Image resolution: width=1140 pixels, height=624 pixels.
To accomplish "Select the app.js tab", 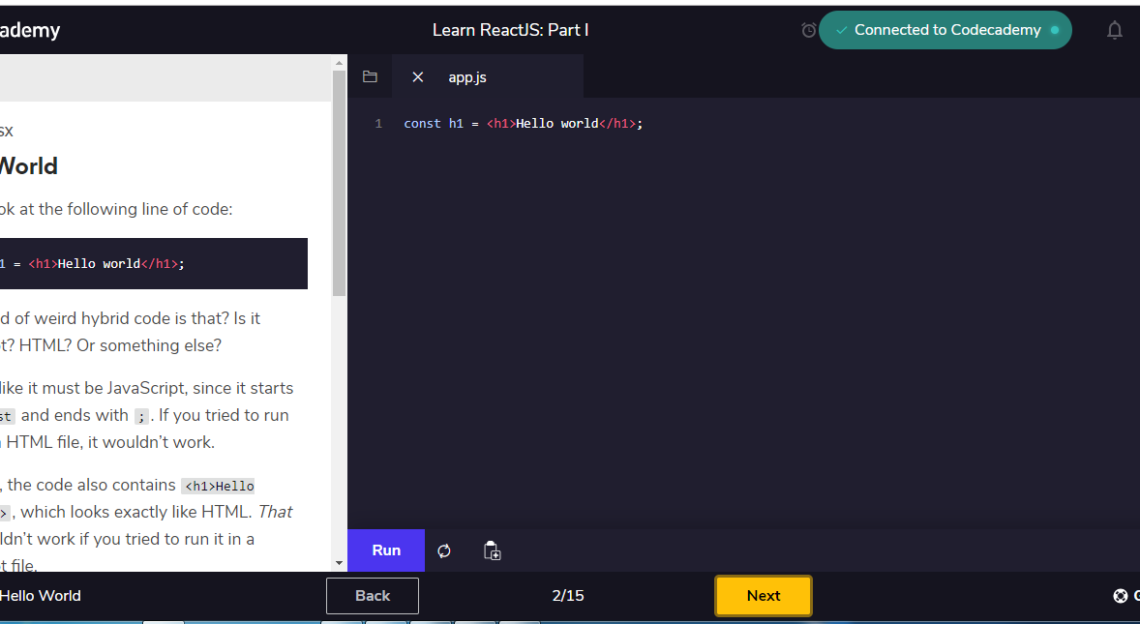I will pos(467,77).
